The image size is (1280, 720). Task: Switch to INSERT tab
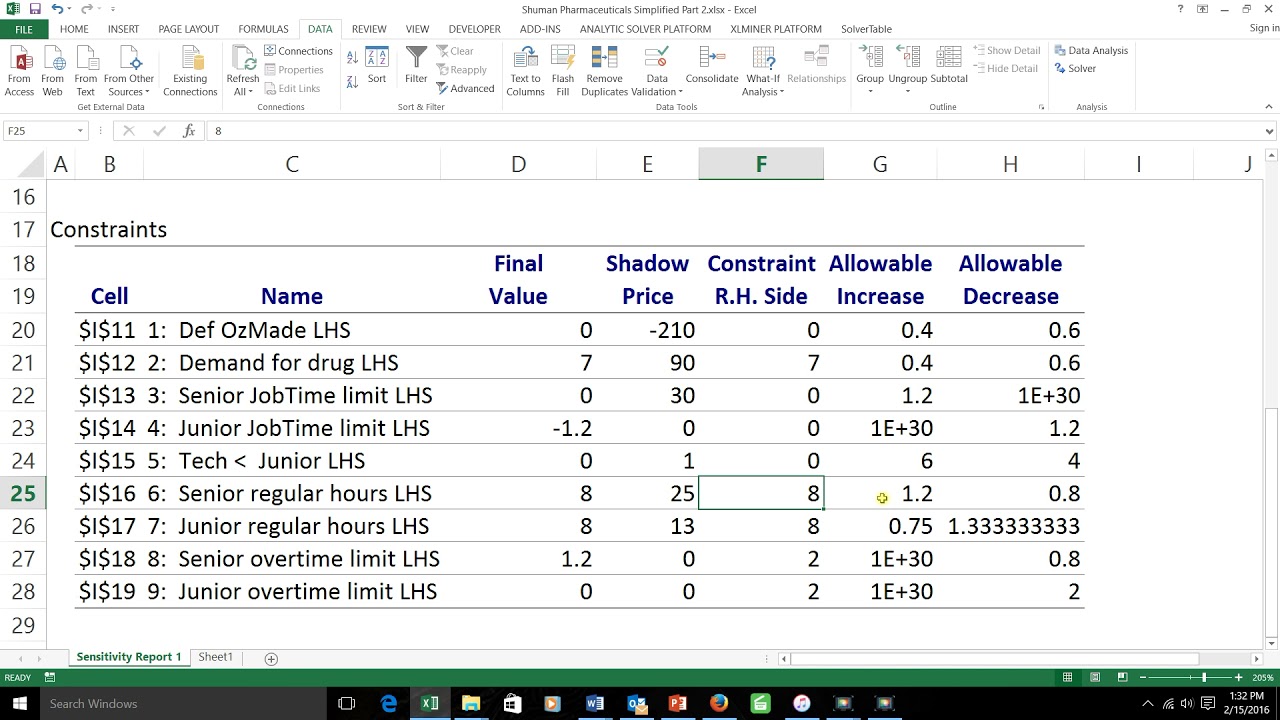coord(124,29)
